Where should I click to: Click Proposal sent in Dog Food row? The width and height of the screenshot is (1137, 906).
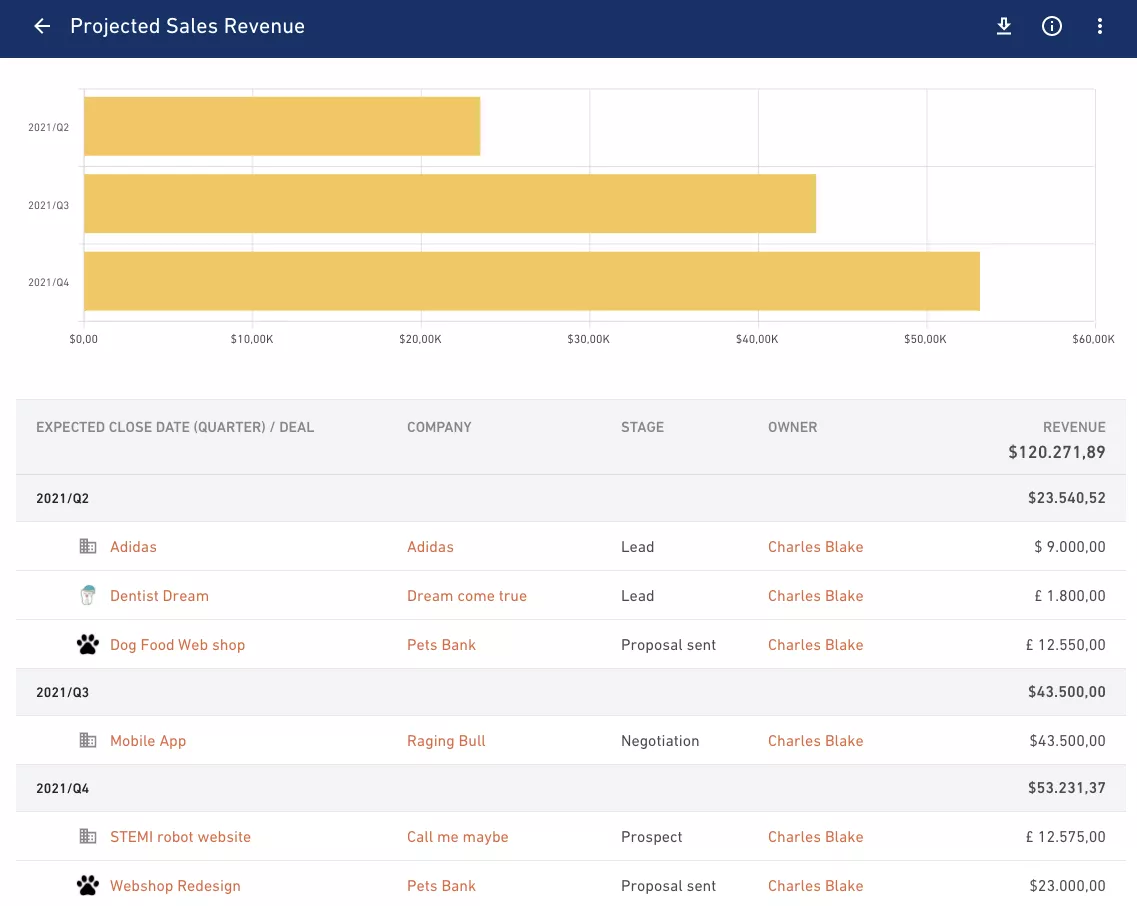click(668, 645)
